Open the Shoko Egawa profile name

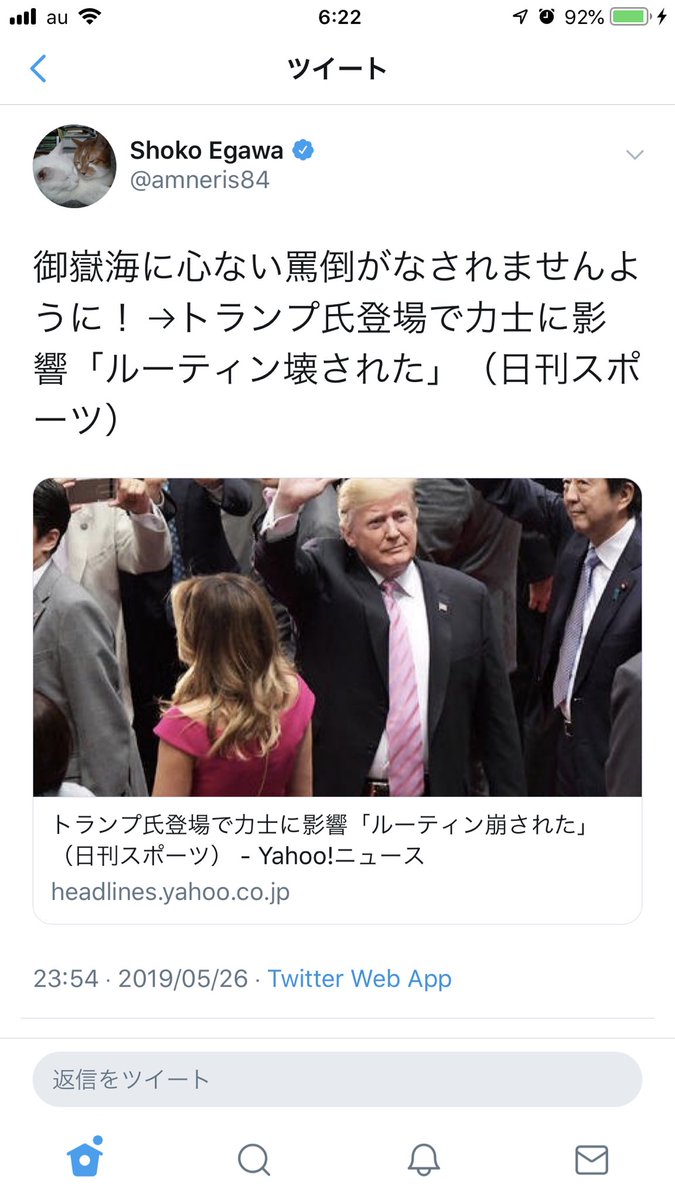point(207,151)
